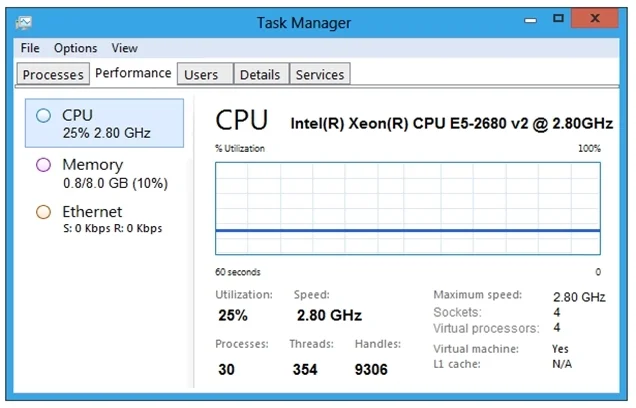Close the Task Manager window
This screenshot has height=408, width=636.
(595, 18)
